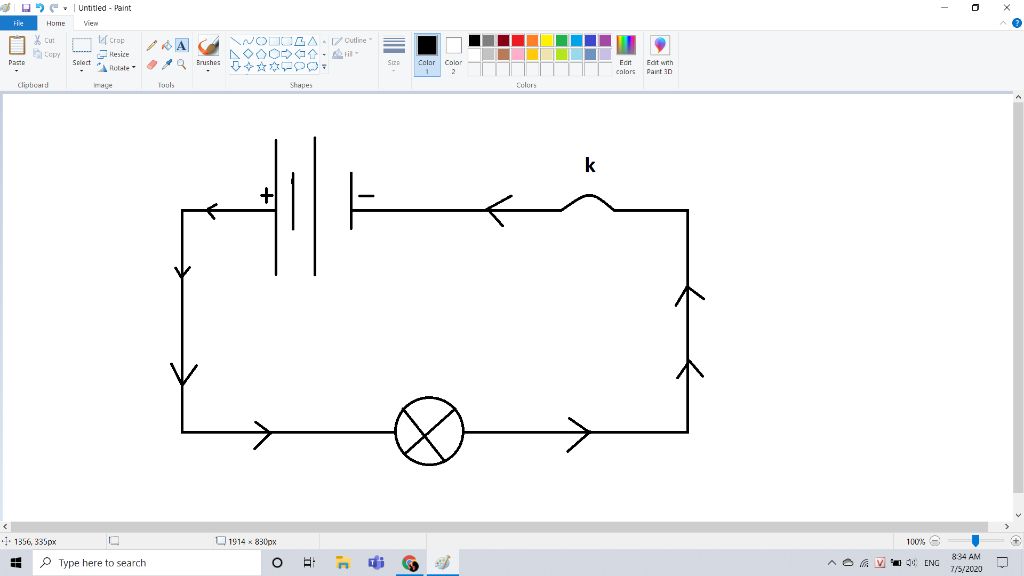Click the horizontal scrollbar right arrow
Viewport: 1024px width, 576px height.
point(1007,526)
